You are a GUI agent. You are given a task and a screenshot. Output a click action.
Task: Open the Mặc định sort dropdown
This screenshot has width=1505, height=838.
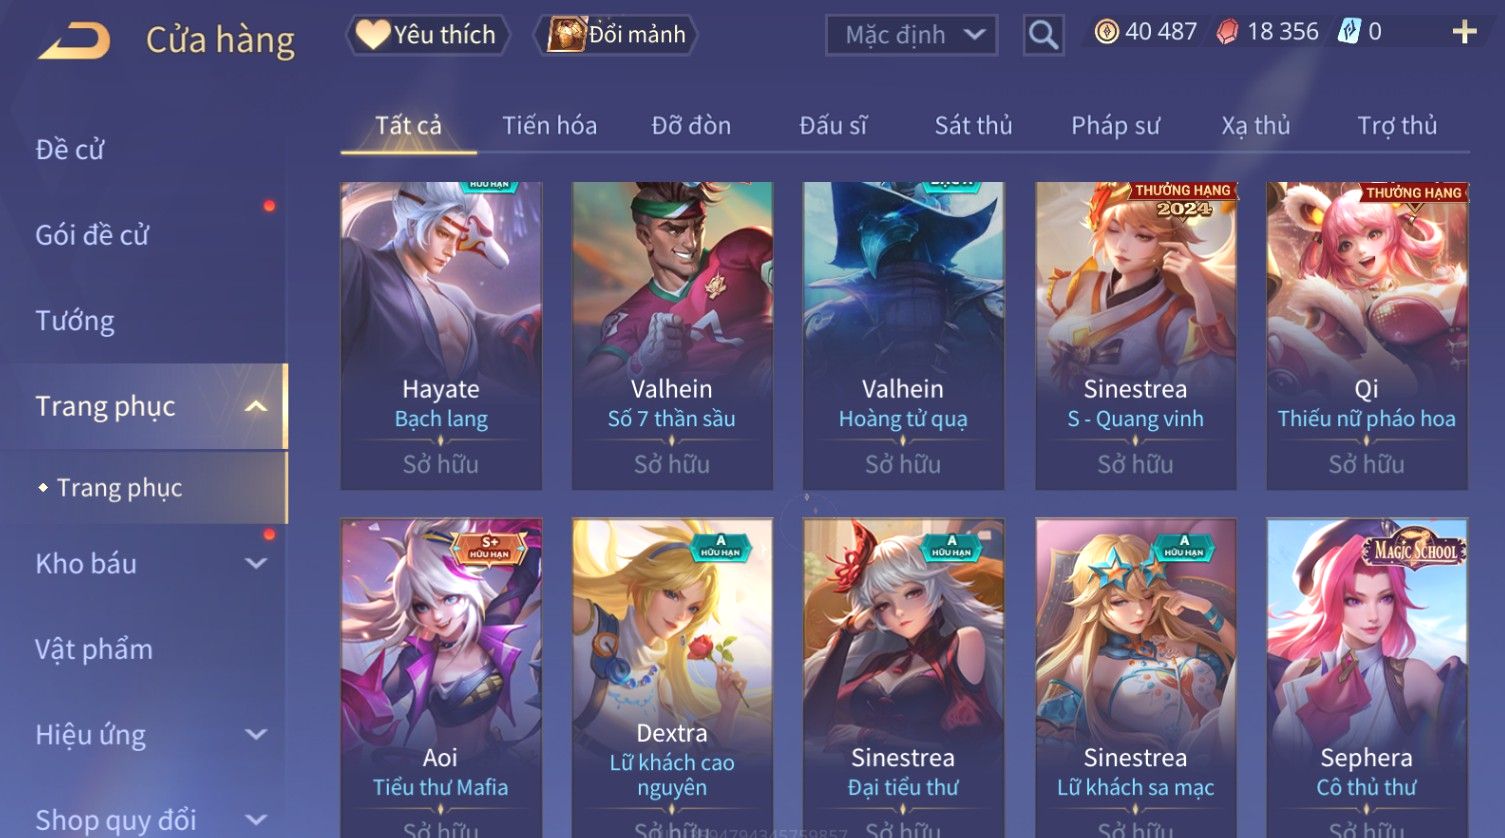pos(911,35)
